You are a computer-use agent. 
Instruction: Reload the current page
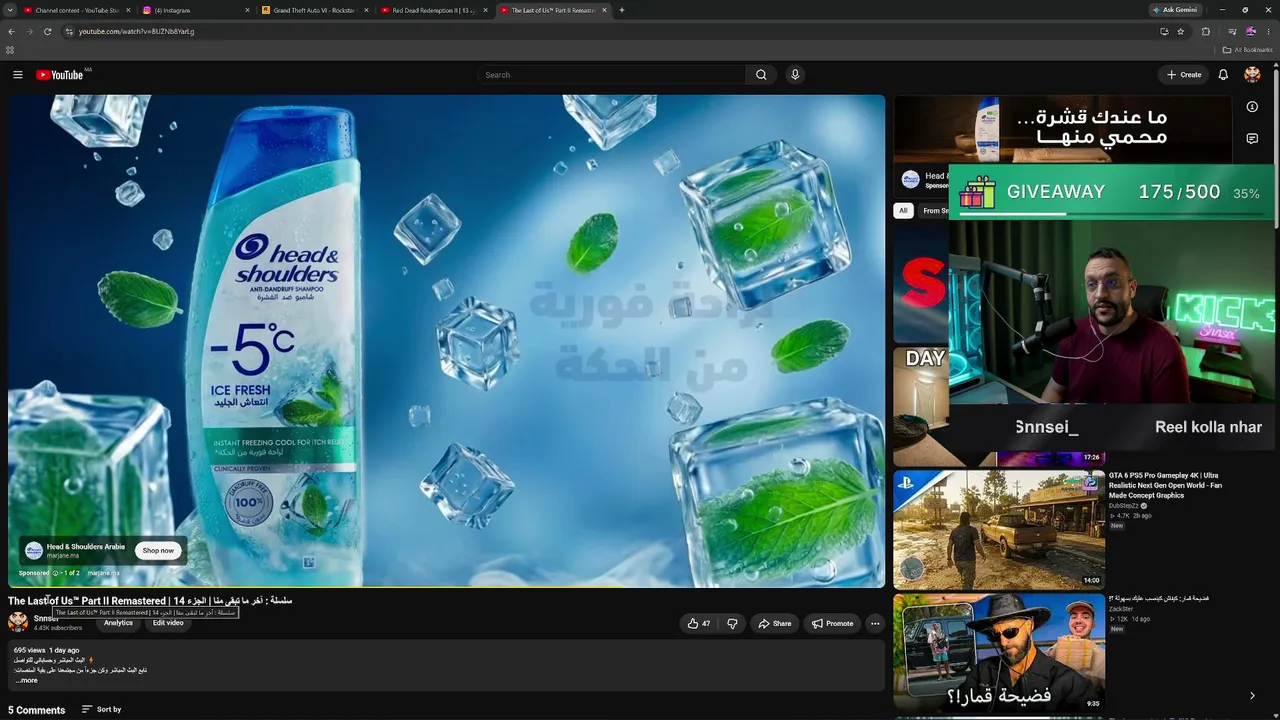click(x=47, y=31)
